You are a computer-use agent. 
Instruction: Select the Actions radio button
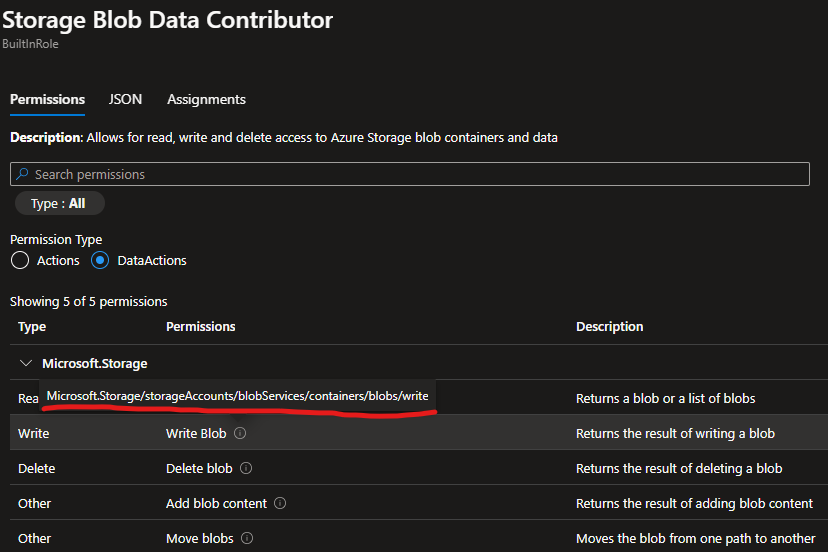click(20, 260)
